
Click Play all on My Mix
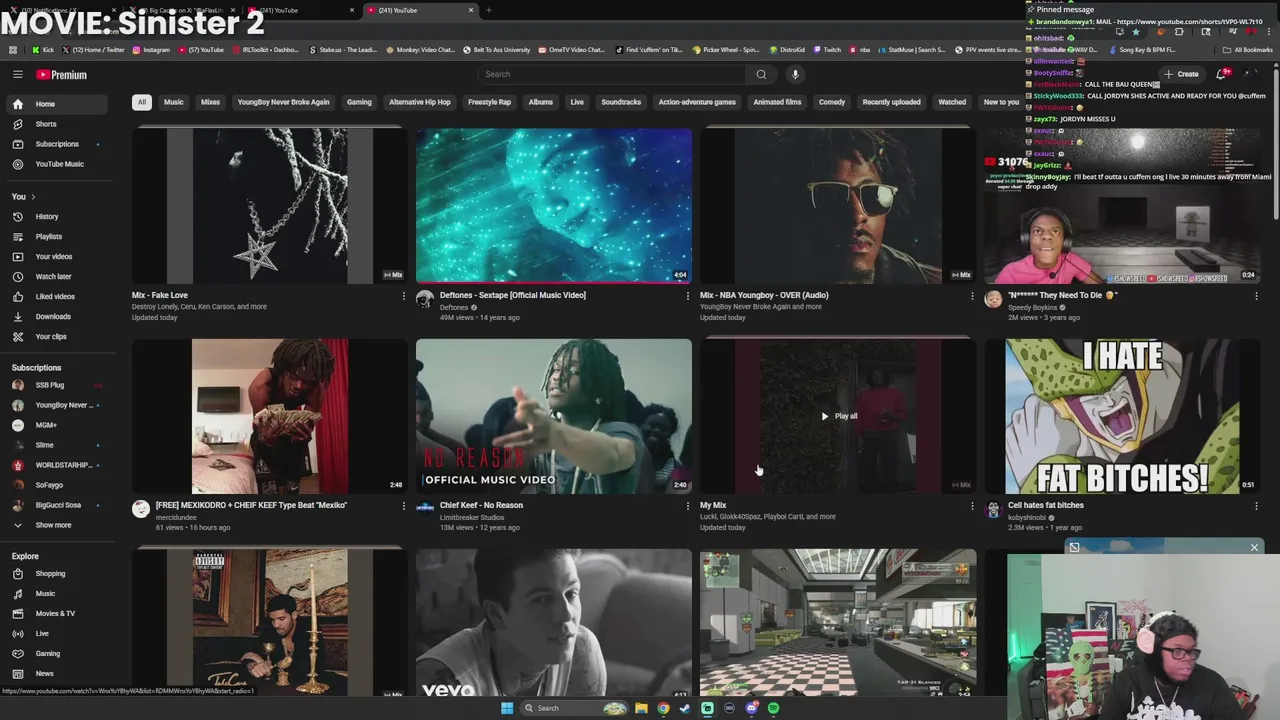pyautogui.click(x=839, y=416)
